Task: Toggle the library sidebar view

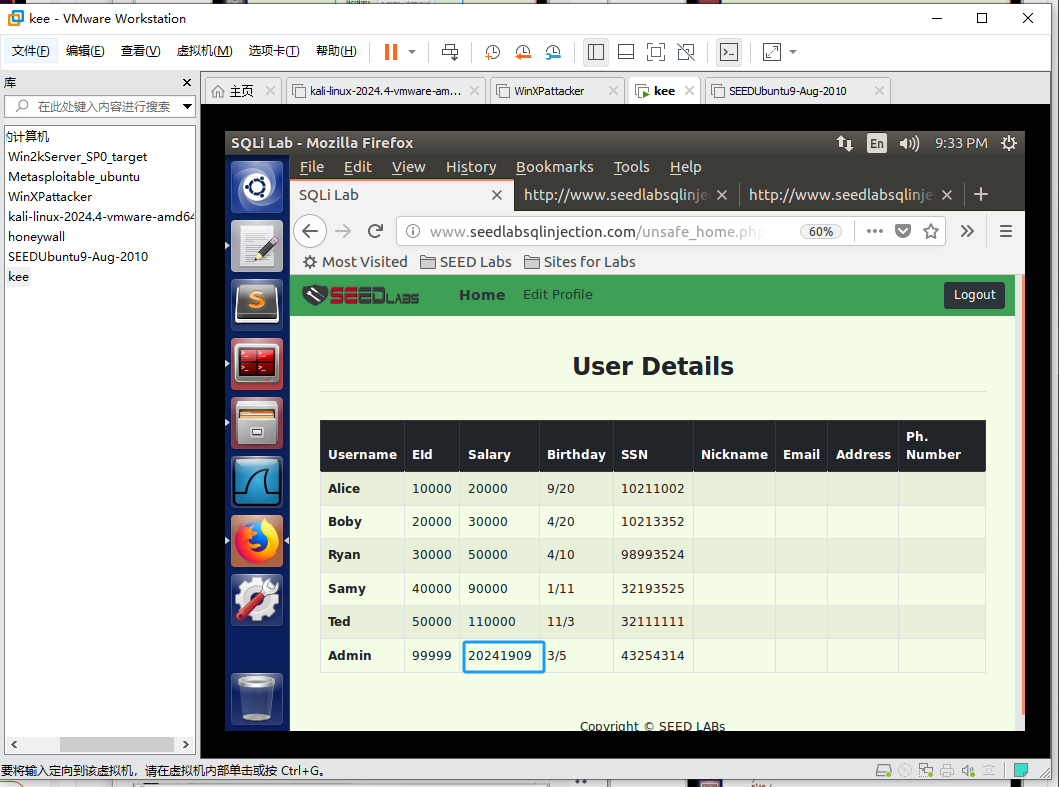Action: click(x=596, y=52)
